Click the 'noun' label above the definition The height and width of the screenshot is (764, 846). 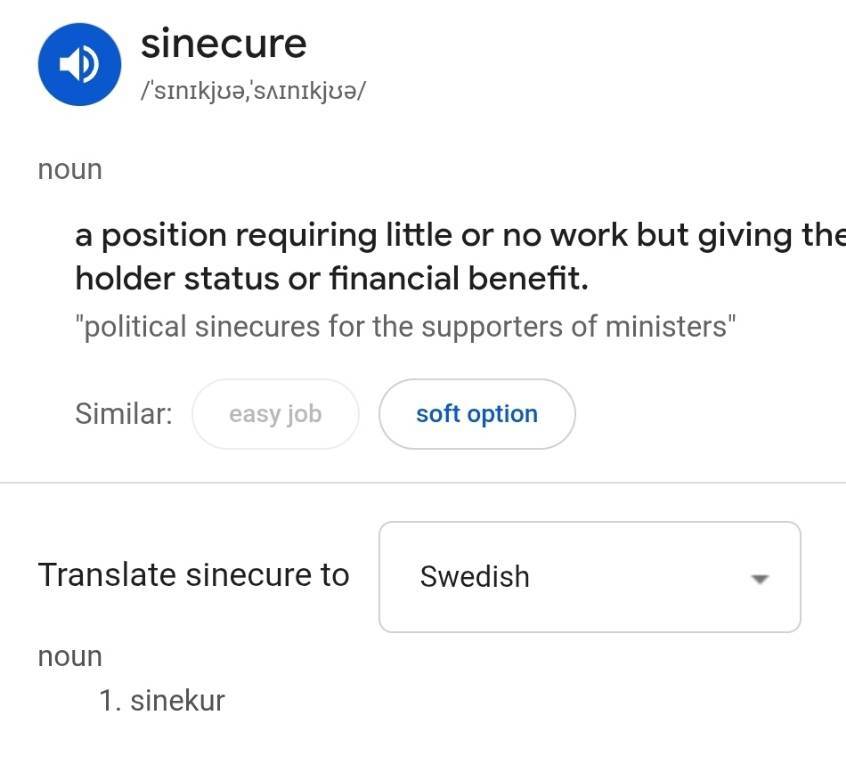pyautogui.click(x=70, y=169)
